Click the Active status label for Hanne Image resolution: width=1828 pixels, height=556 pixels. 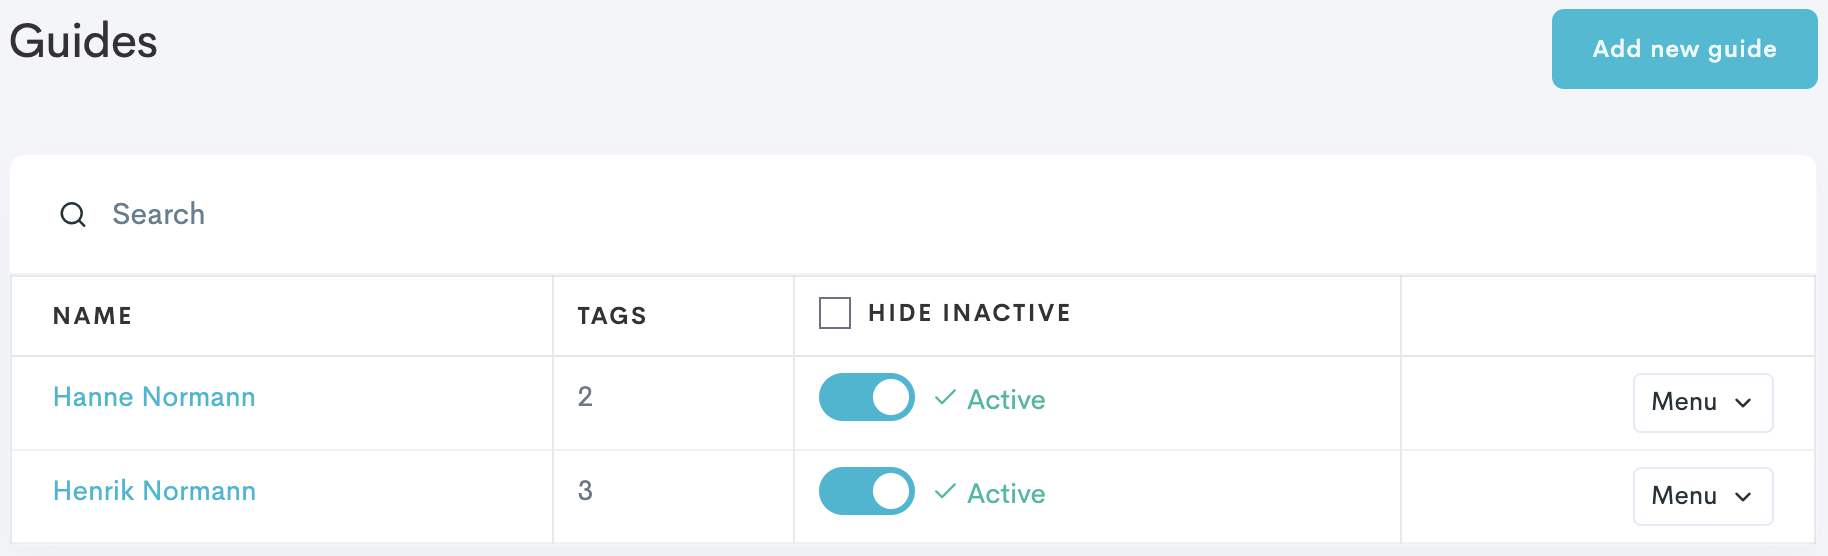[x=1006, y=400]
